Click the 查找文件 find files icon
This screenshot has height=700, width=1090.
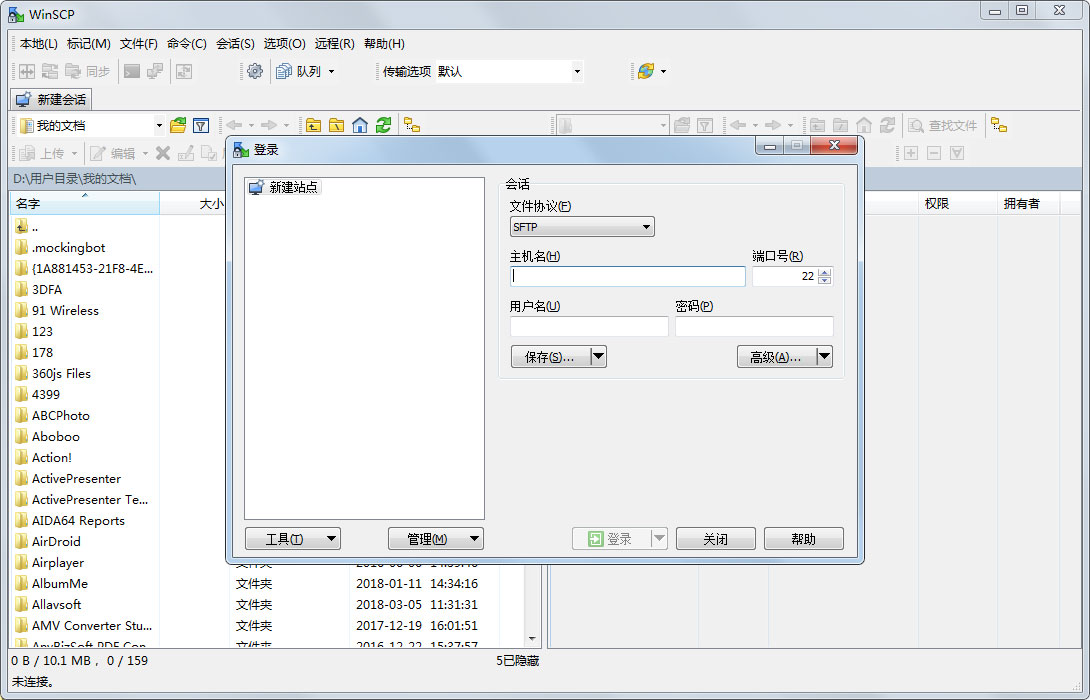point(916,125)
